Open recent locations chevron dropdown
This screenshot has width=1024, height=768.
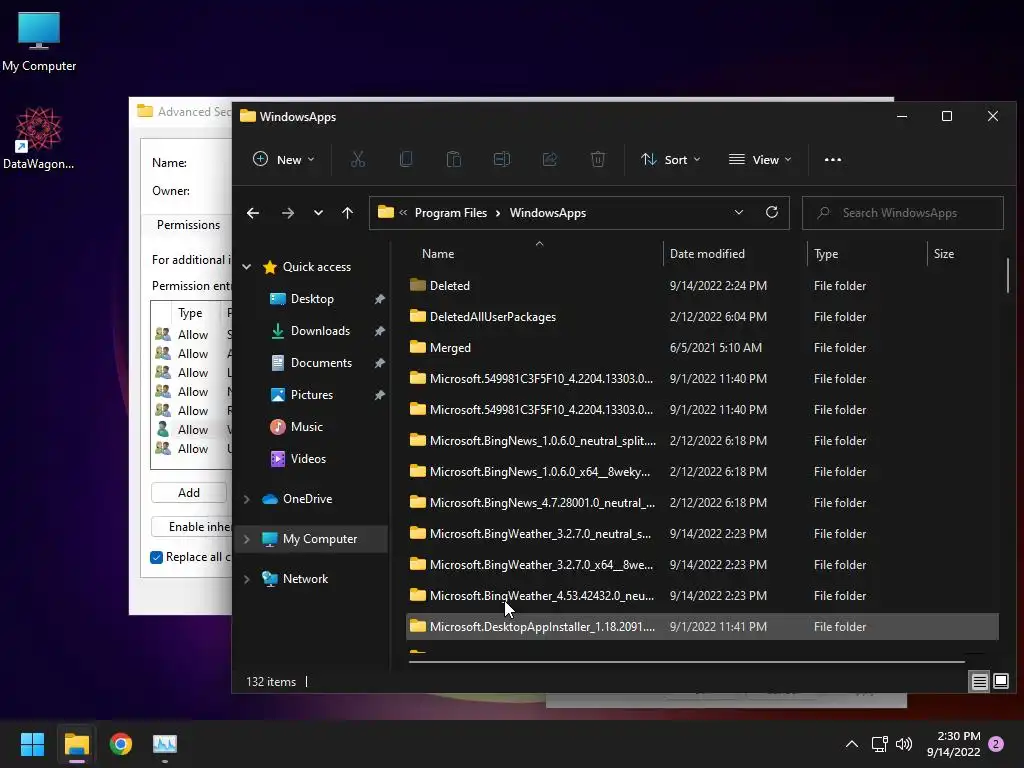click(x=318, y=213)
